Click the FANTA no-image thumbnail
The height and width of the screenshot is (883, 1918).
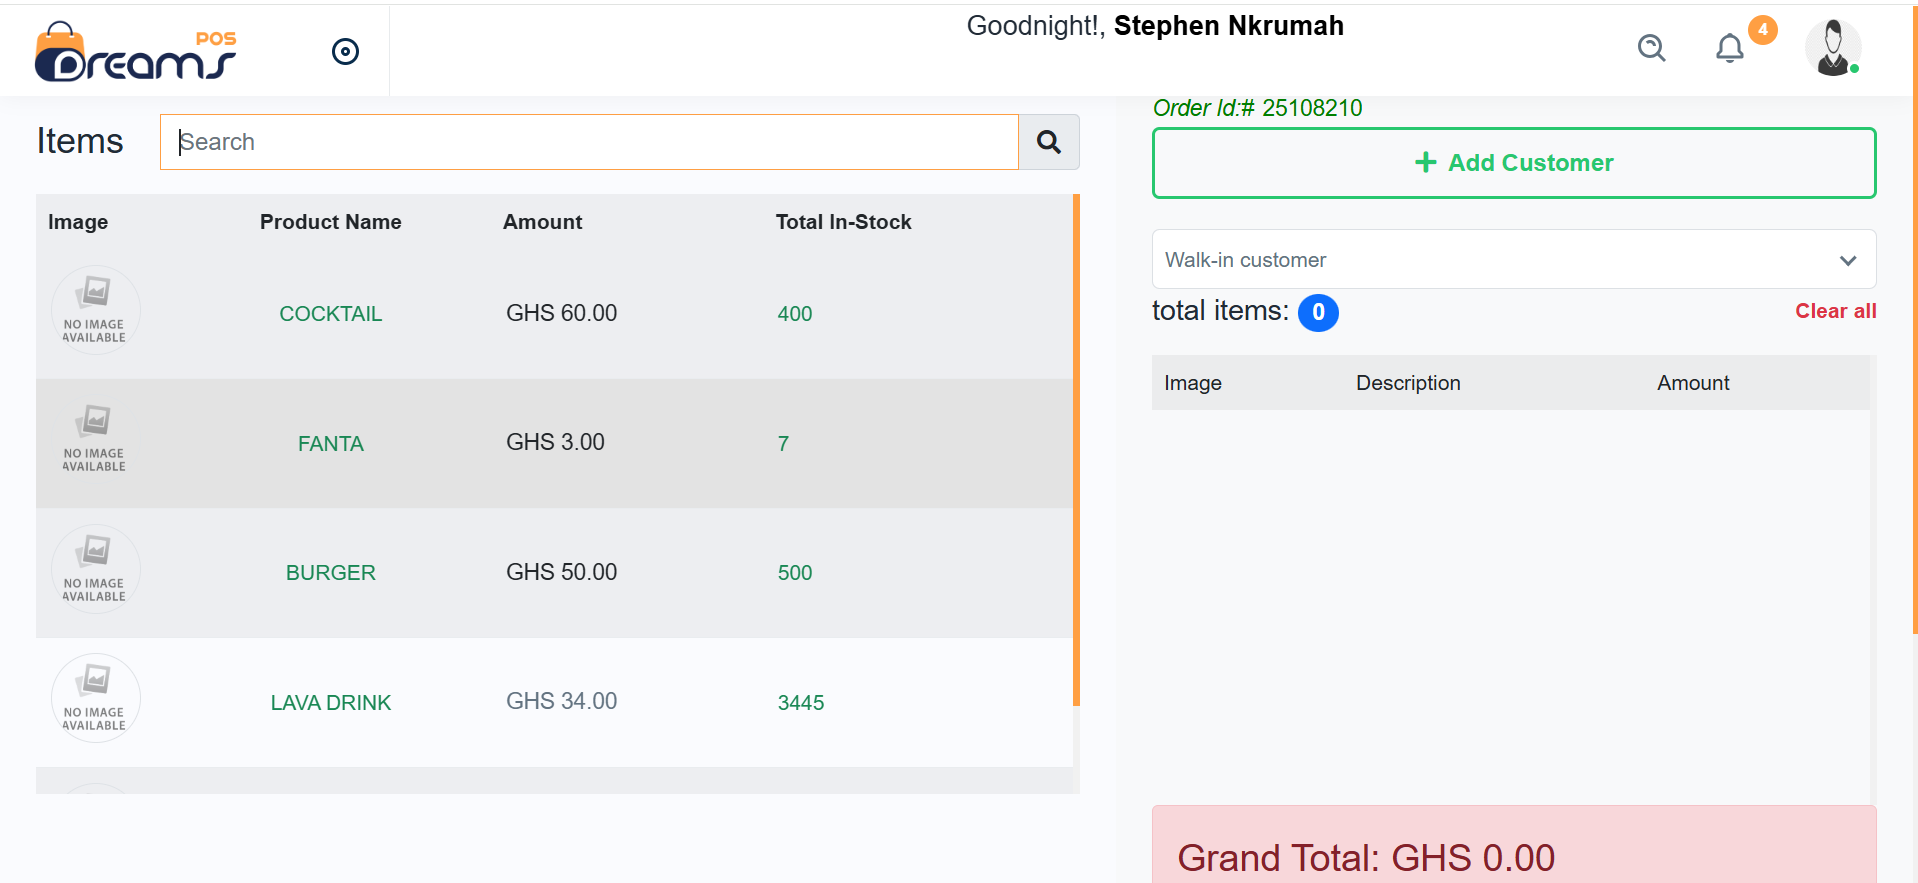[95, 439]
